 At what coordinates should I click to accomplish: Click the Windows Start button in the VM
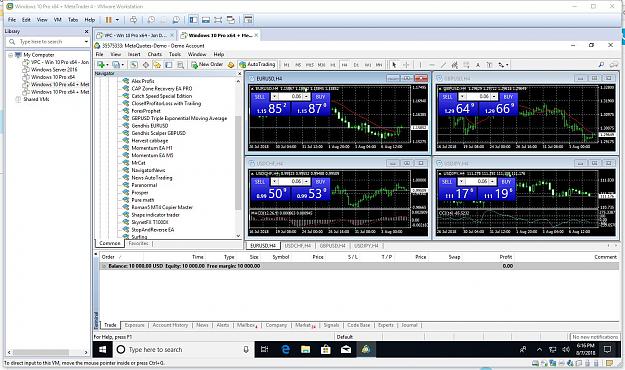[x=102, y=350]
